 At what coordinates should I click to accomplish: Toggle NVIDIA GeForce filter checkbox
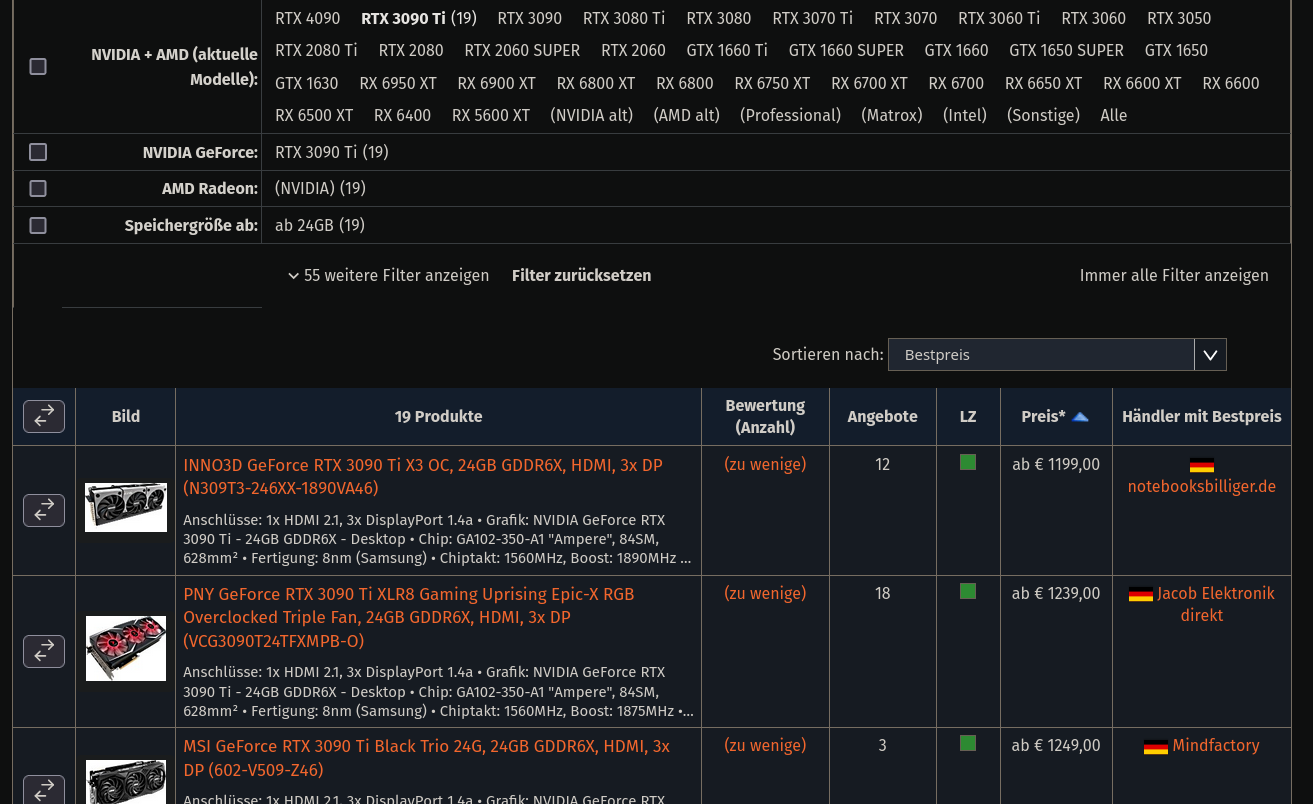38,152
